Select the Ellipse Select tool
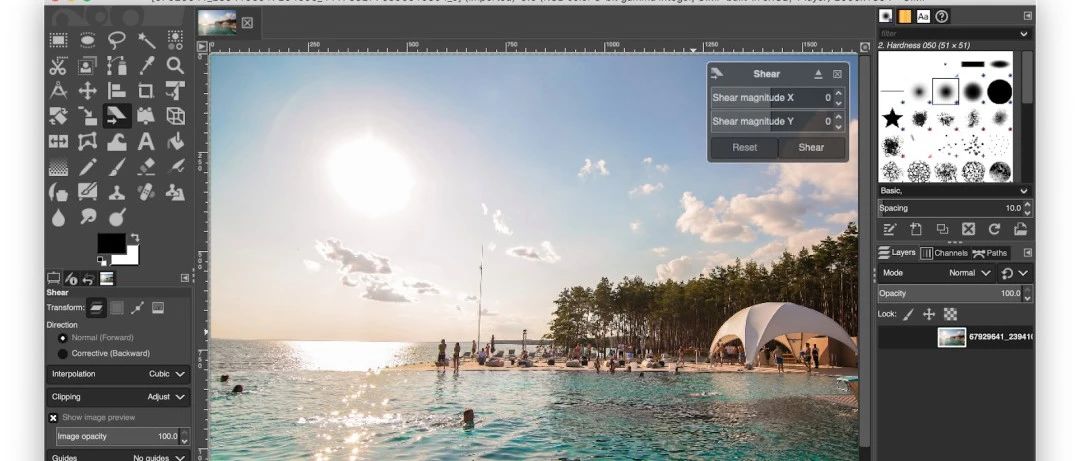 pyautogui.click(x=87, y=40)
